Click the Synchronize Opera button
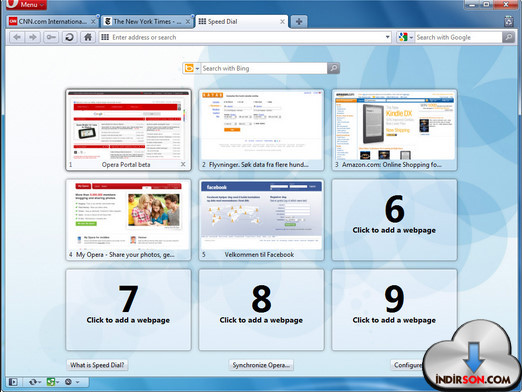This screenshot has height=392, width=522. tap(261, 365)
